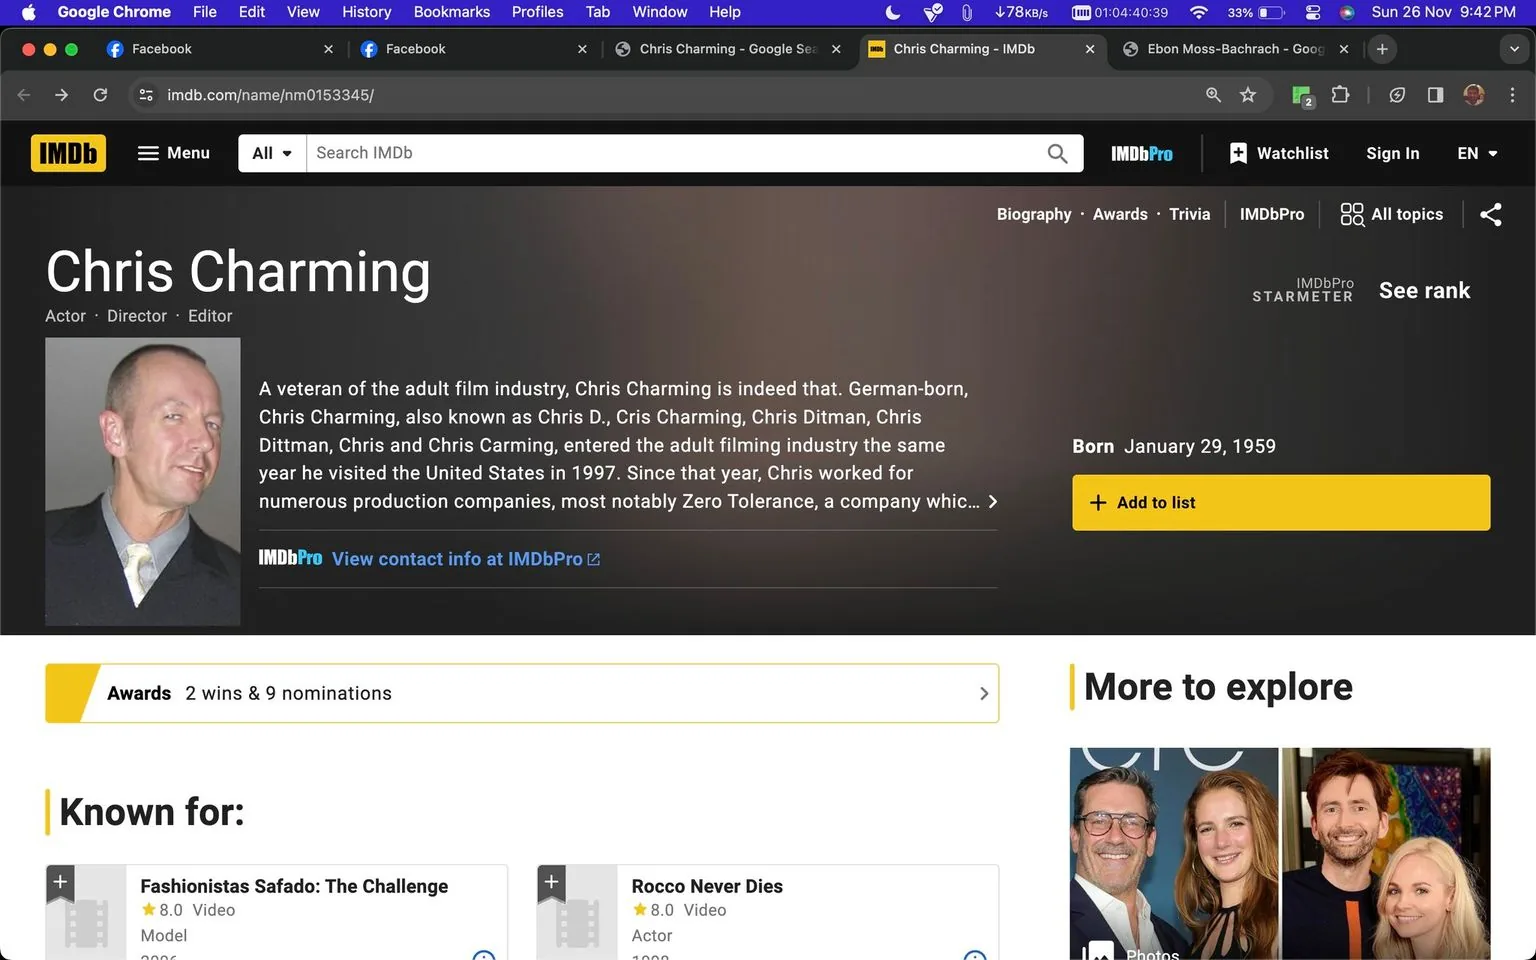
Task: Add Fashionistas Safado via the plus overlay
Action: [60, 882]
